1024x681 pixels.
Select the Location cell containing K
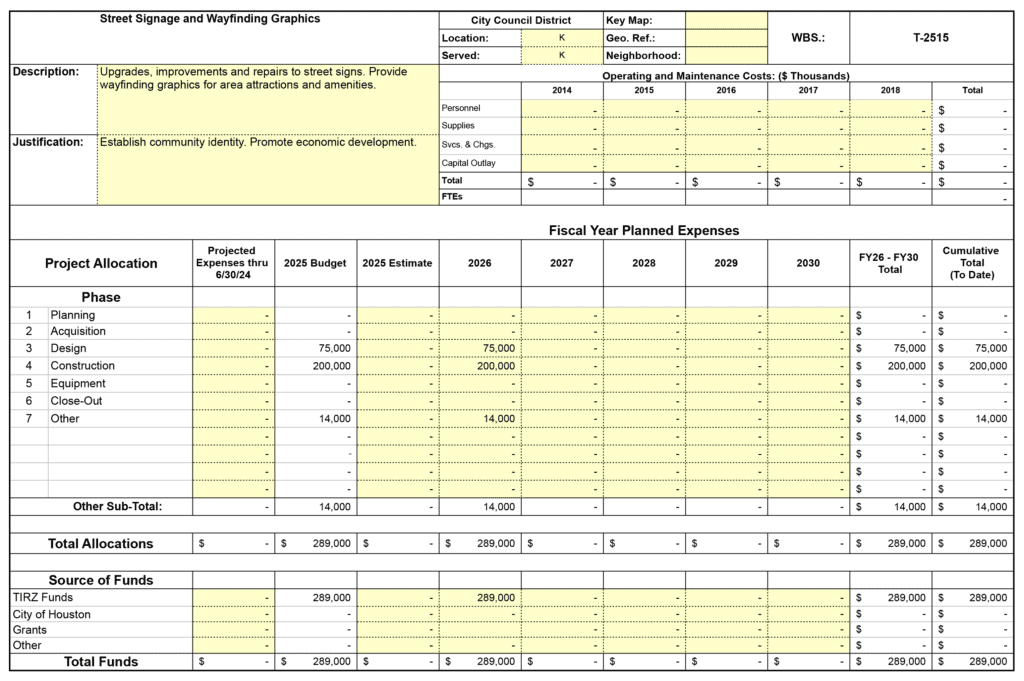coord(561,38)
